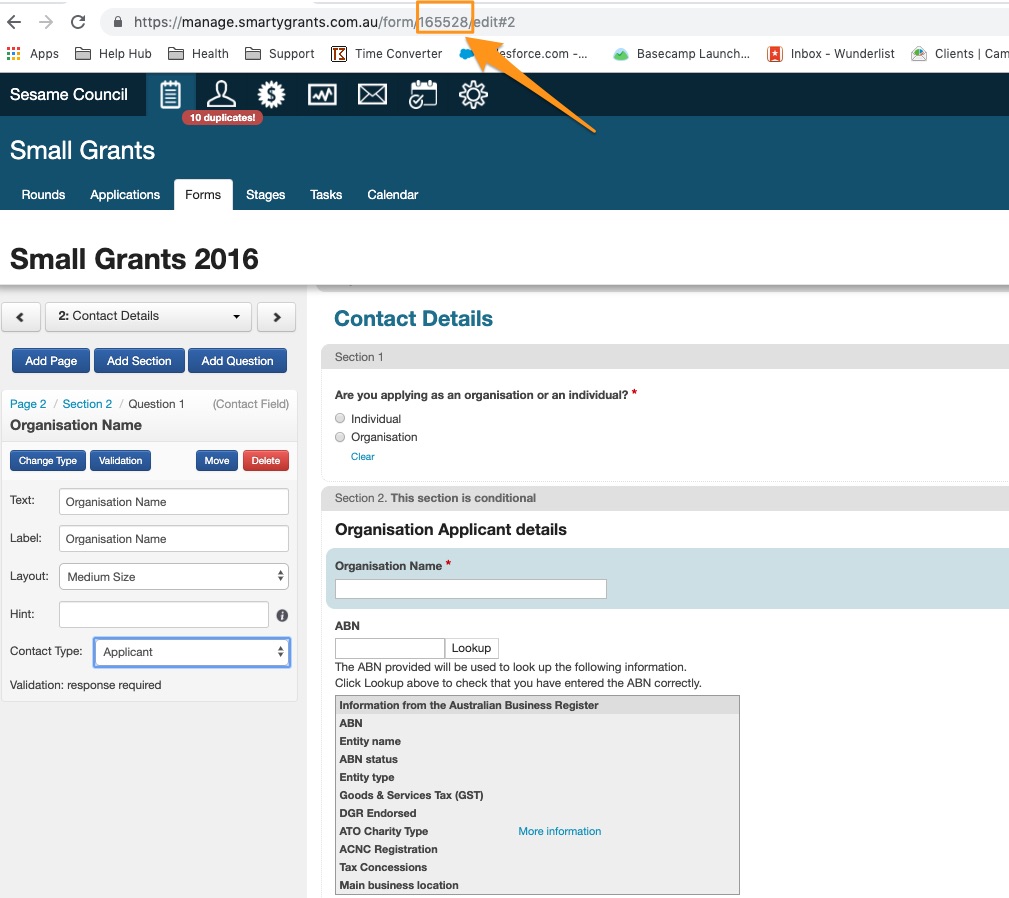Click the ABN Lookup button
Image resolution: width=1009 pixels, height=898 pixels.
click(471, 648)
